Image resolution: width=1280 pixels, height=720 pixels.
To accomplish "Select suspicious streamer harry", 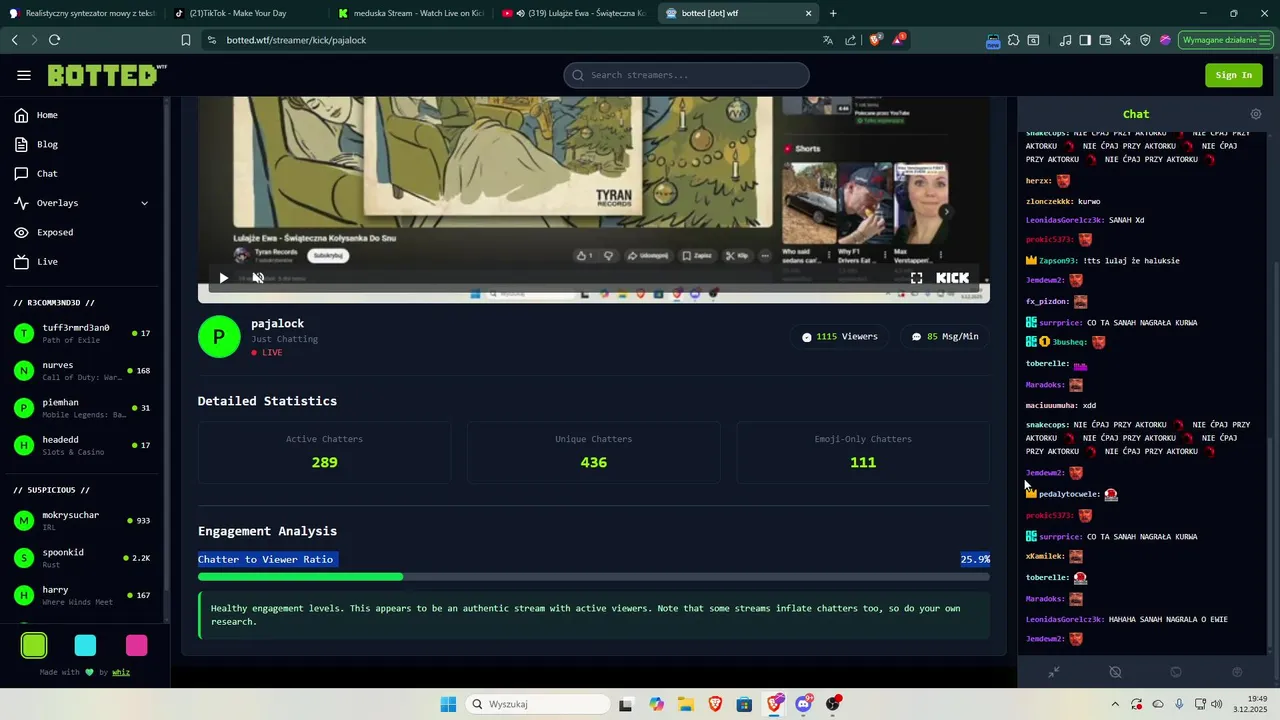I will [82, 595].
